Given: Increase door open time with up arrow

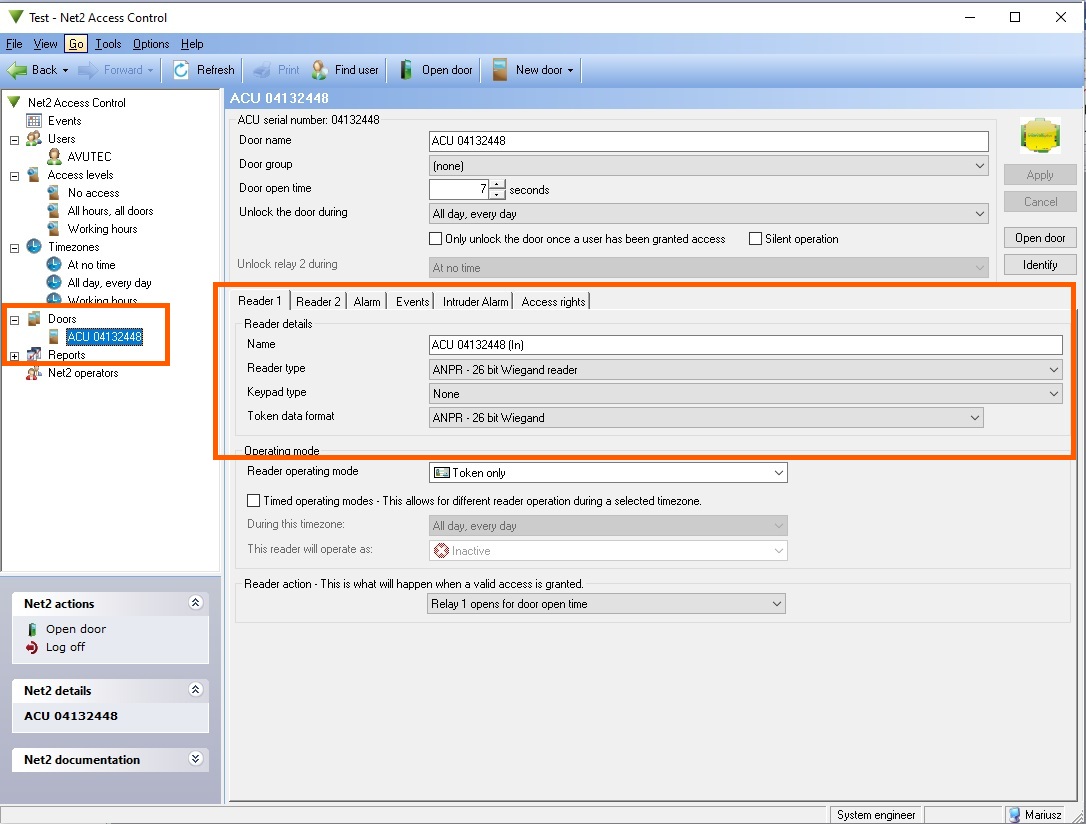Looking at the screenshot, I should coord(497,184).
